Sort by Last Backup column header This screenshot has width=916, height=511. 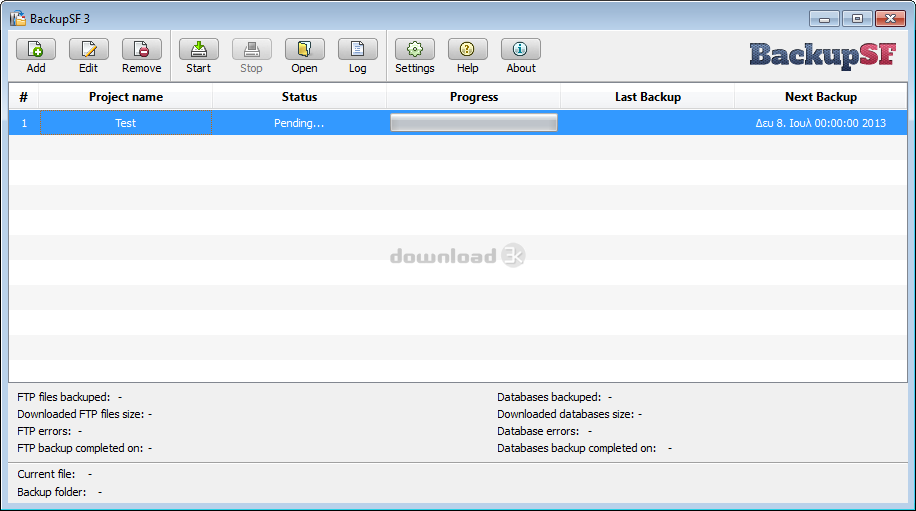647,97
